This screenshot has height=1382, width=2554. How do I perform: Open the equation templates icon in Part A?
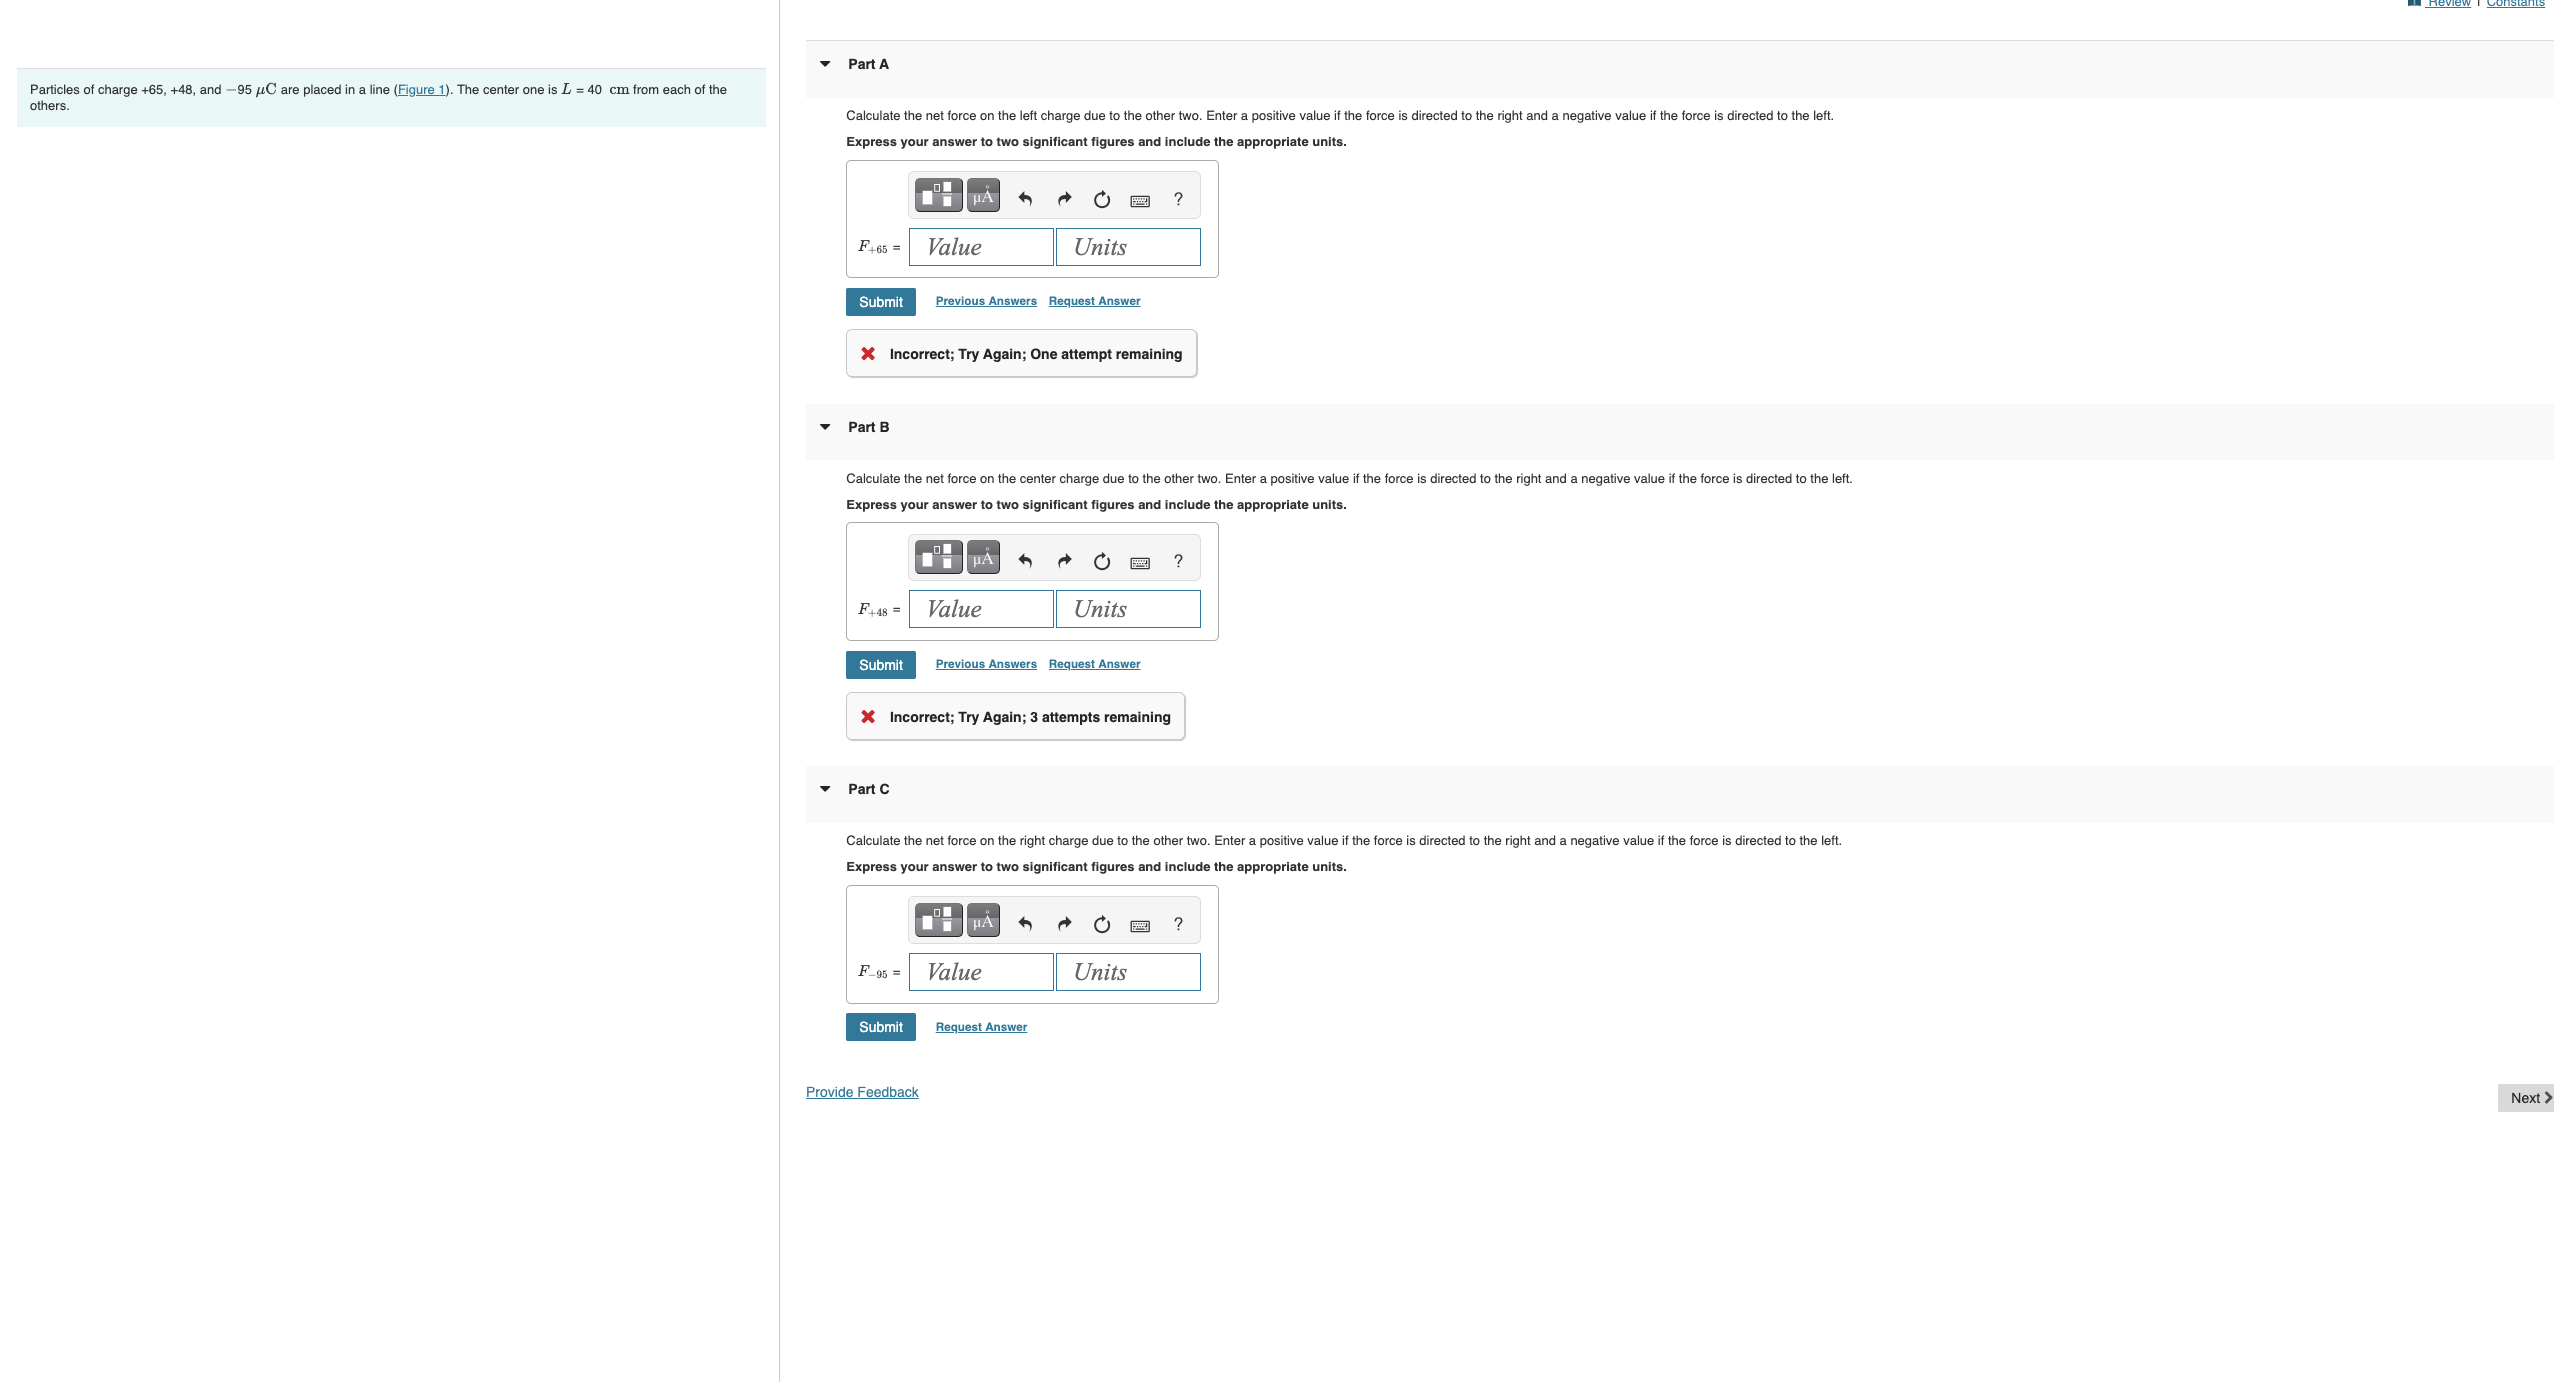937,195
